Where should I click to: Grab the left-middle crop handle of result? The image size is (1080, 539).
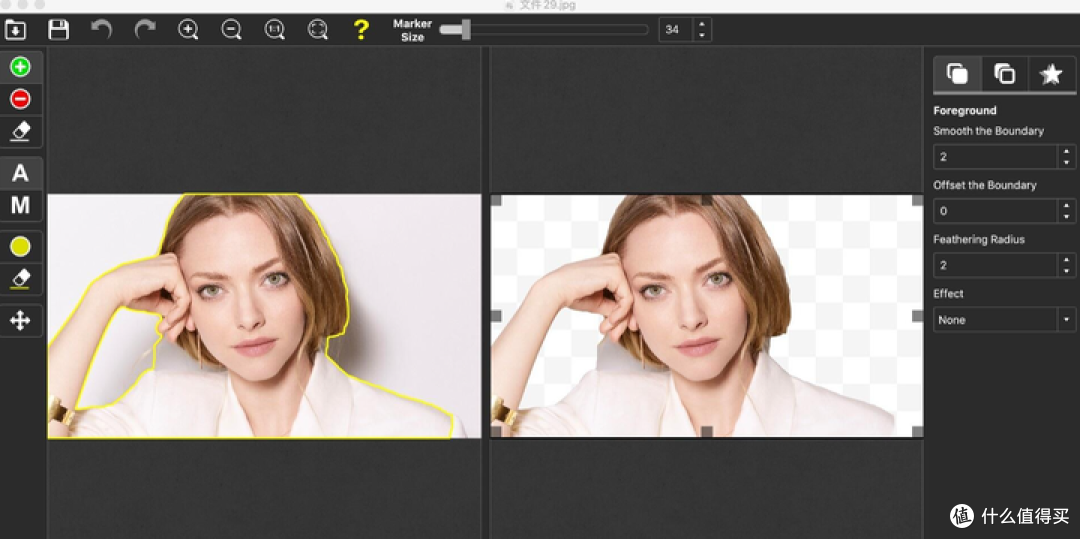496,316
